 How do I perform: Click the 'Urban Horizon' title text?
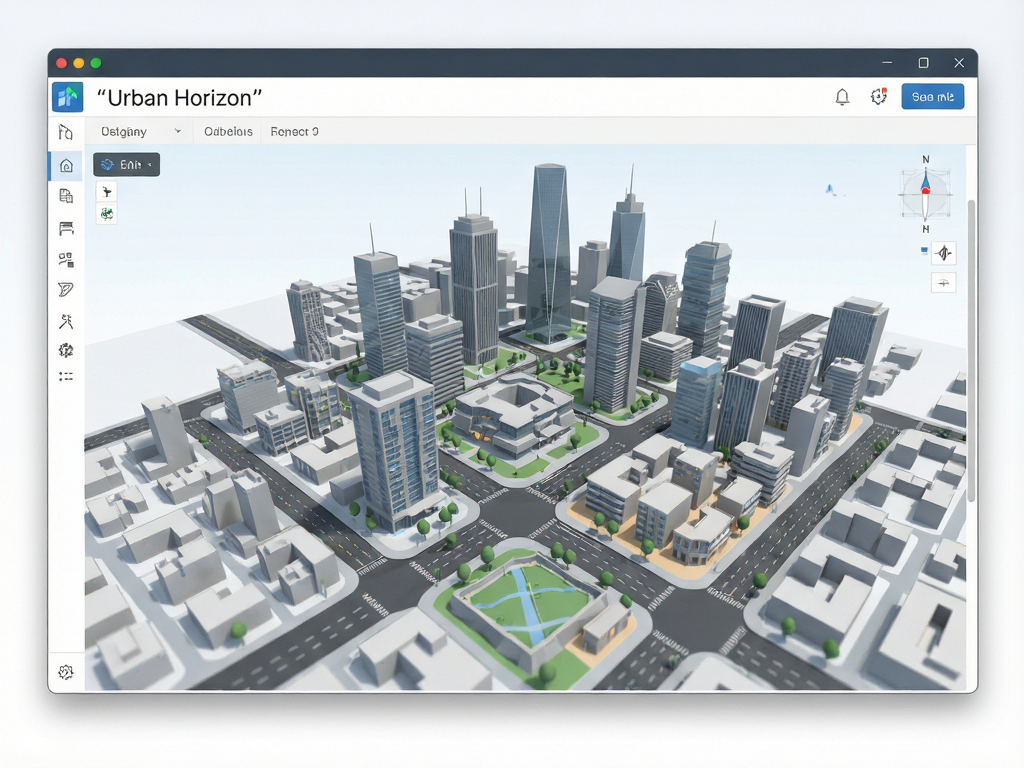pyautogui.click(x=179, y=98)
